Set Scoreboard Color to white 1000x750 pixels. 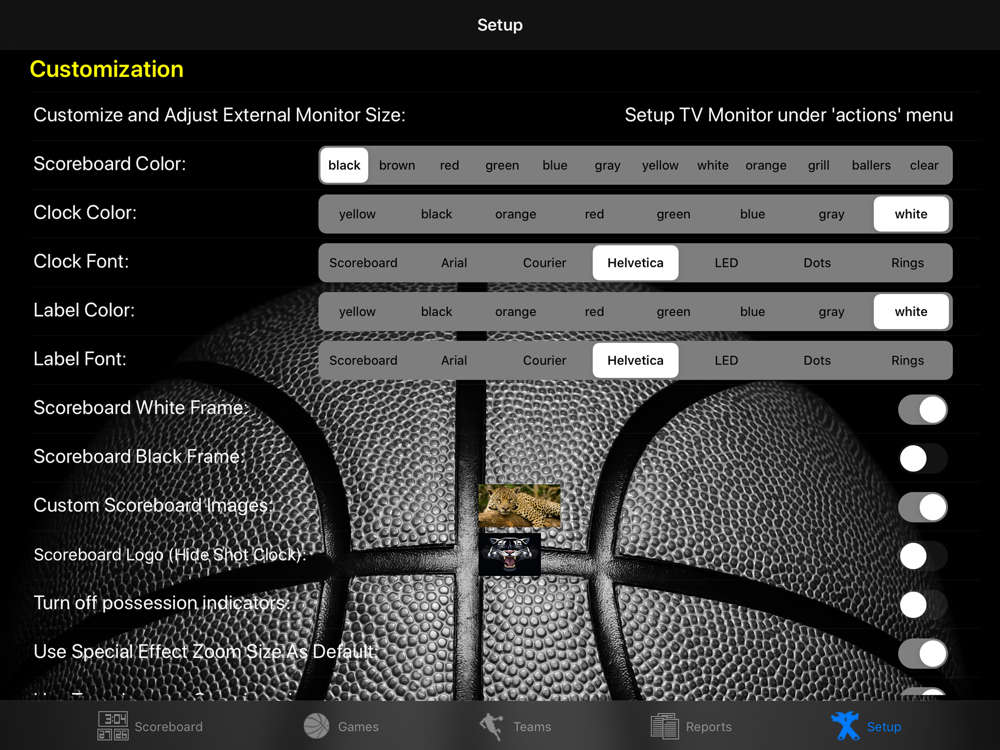click(x=713, y=165)
